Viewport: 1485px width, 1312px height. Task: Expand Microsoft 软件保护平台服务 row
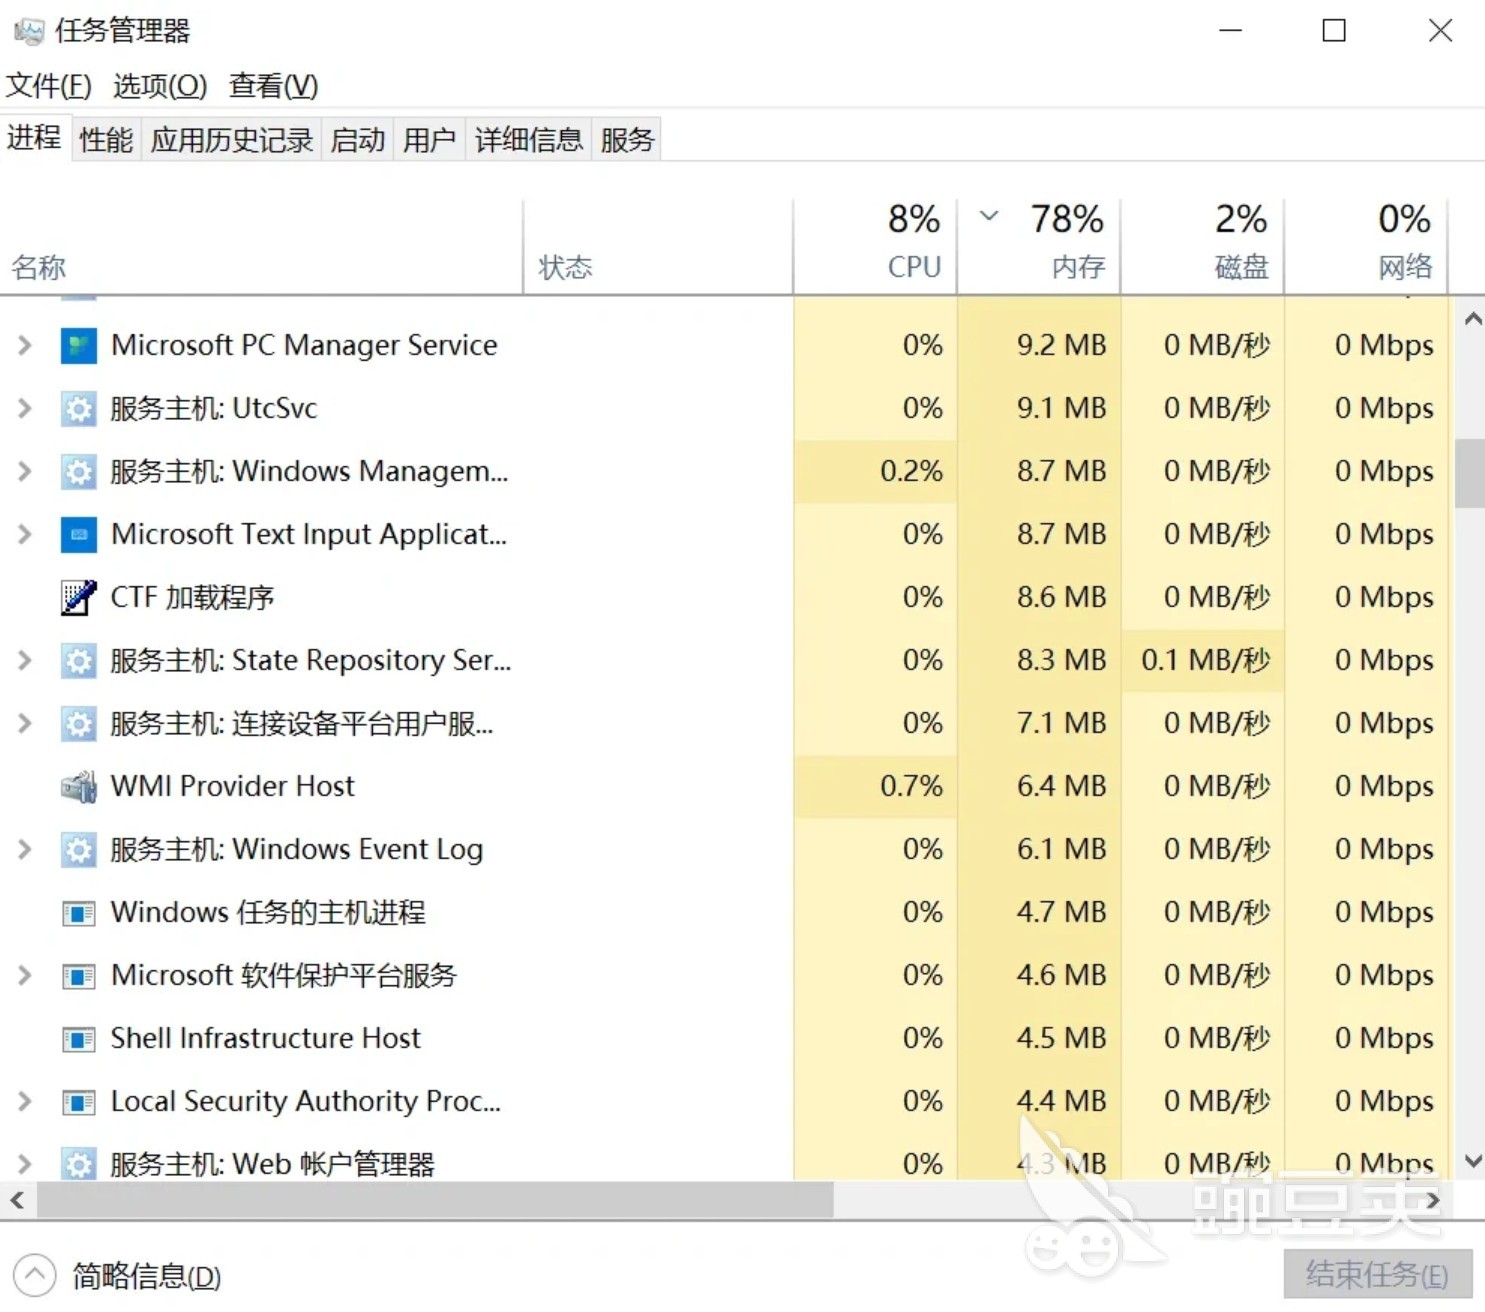tap(24, 976)
